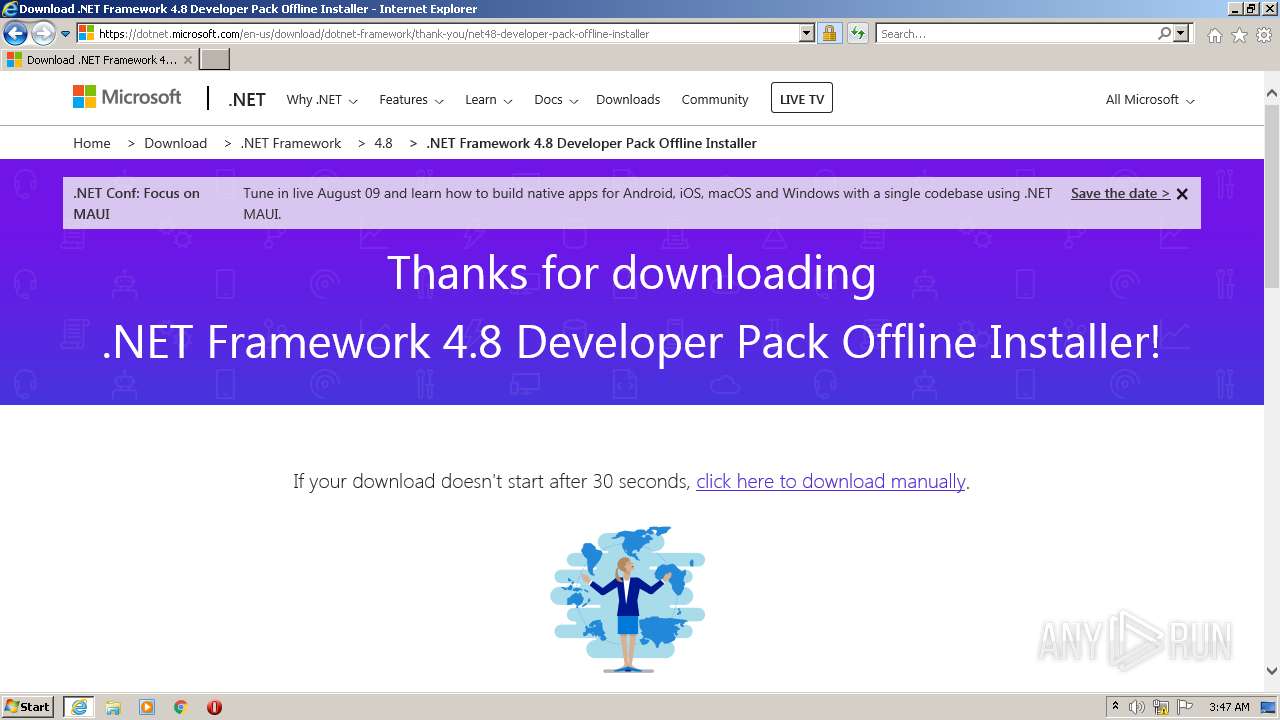Click the security lock icon

click(x=829, y=33)
